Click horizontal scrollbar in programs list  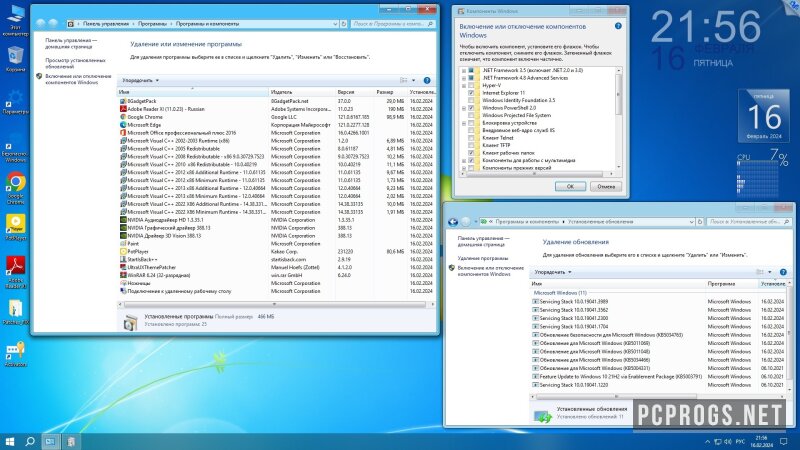click(x=274, y=305)
